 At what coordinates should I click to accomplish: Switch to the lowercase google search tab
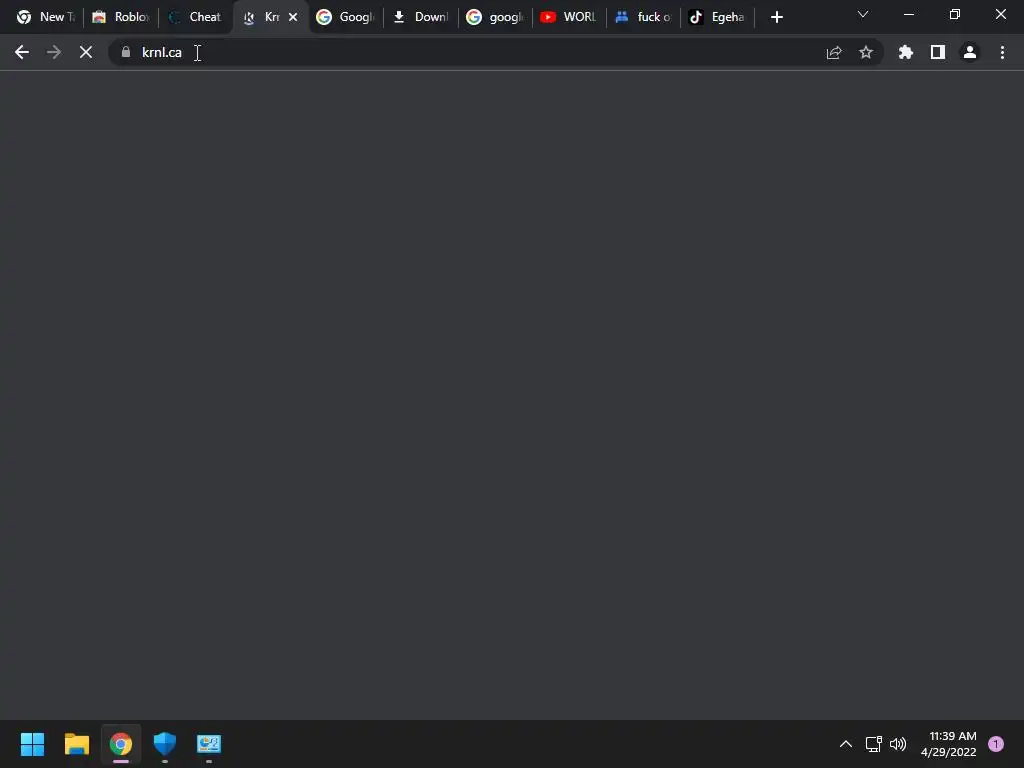coord(496,17)
